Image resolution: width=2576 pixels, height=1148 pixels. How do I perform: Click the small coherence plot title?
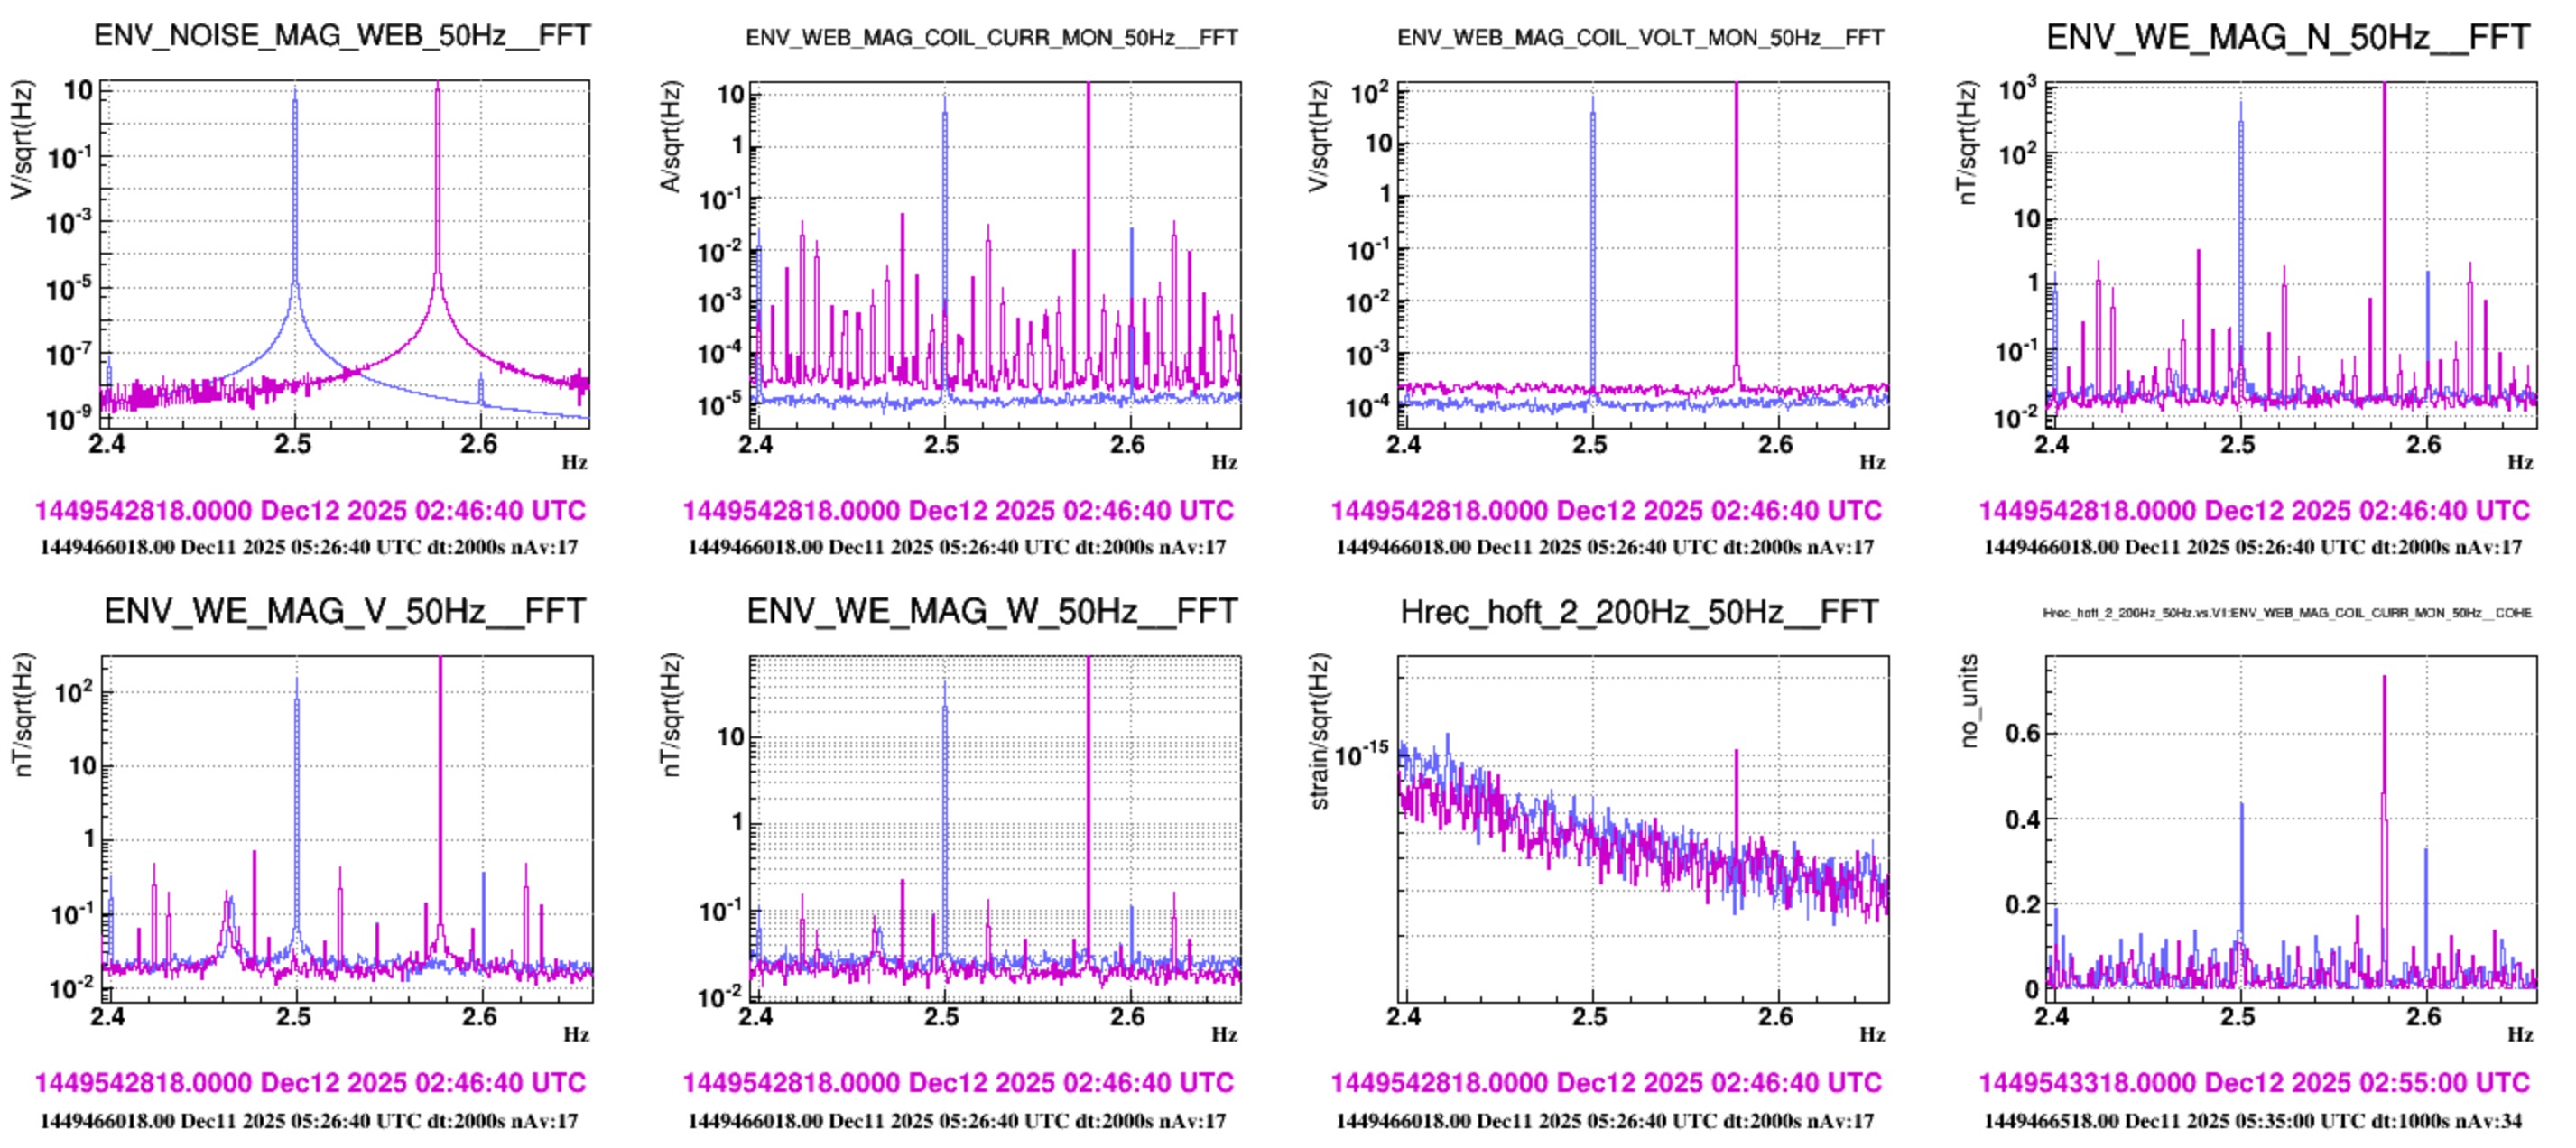tap(2286, 613)
